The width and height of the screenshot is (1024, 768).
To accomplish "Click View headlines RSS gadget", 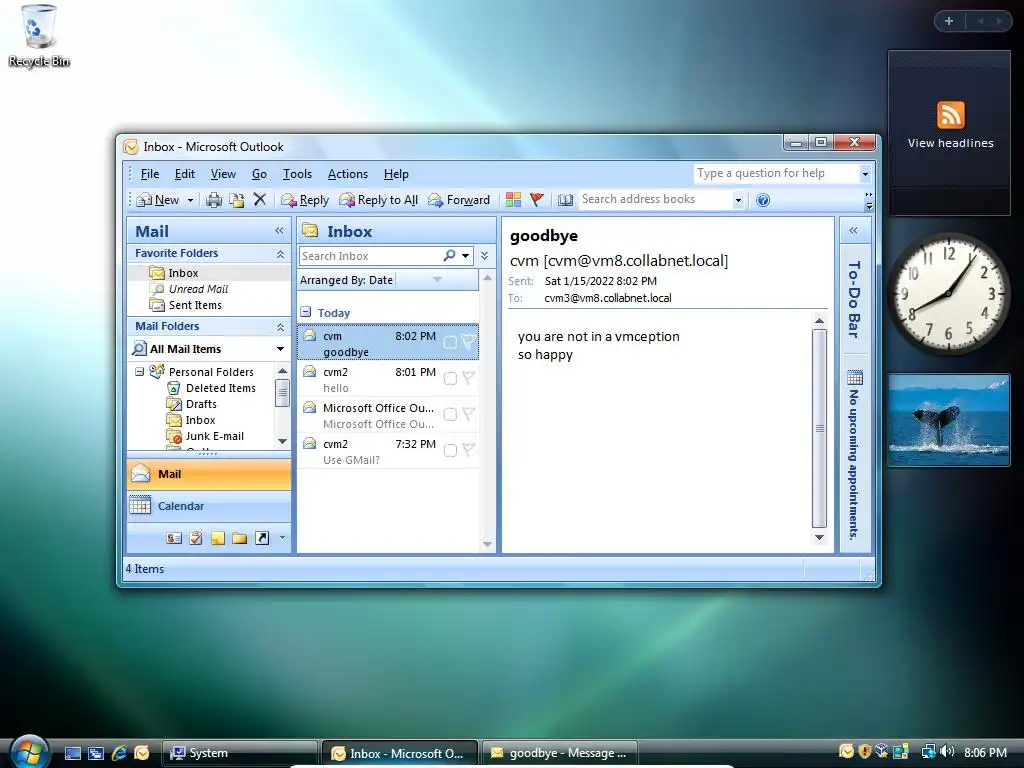I will [x=950, y=125].
